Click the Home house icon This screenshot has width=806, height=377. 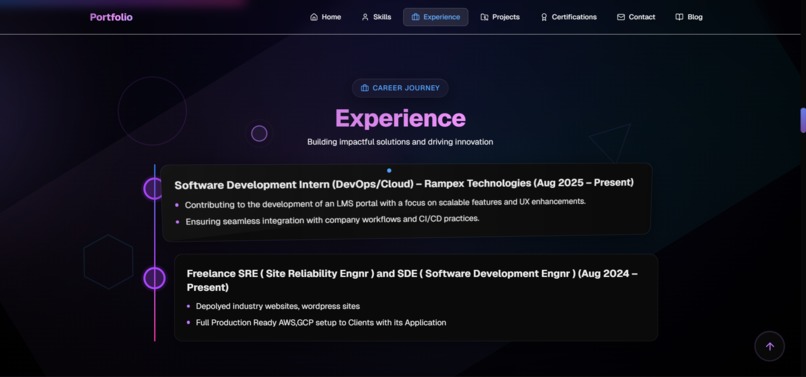click(314, 17)
